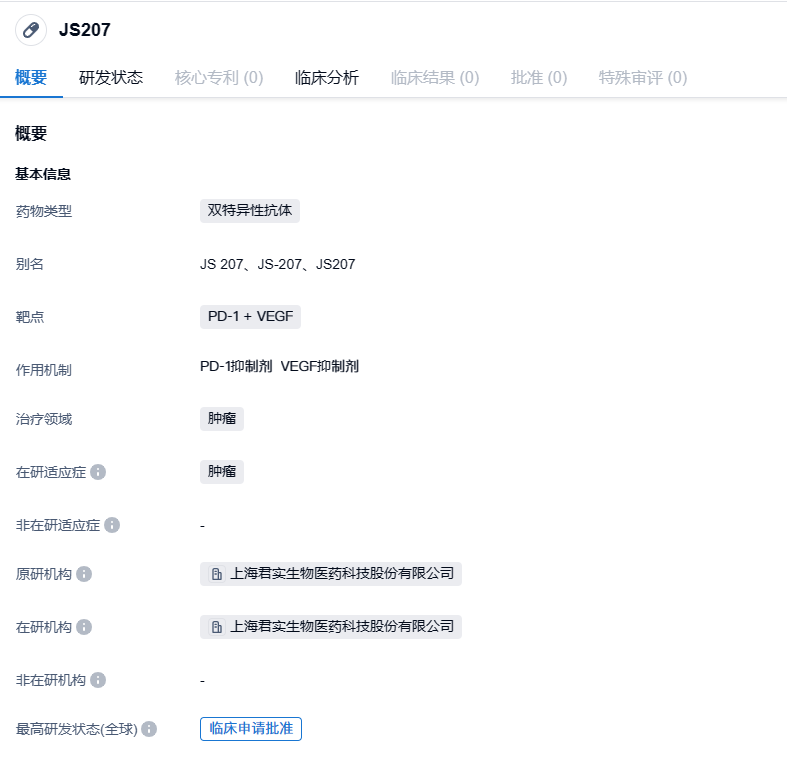Screen dimensions: 787x757
Task: Click info icon beside 最高研发状态(全球)
Action: tap(149, 729)
